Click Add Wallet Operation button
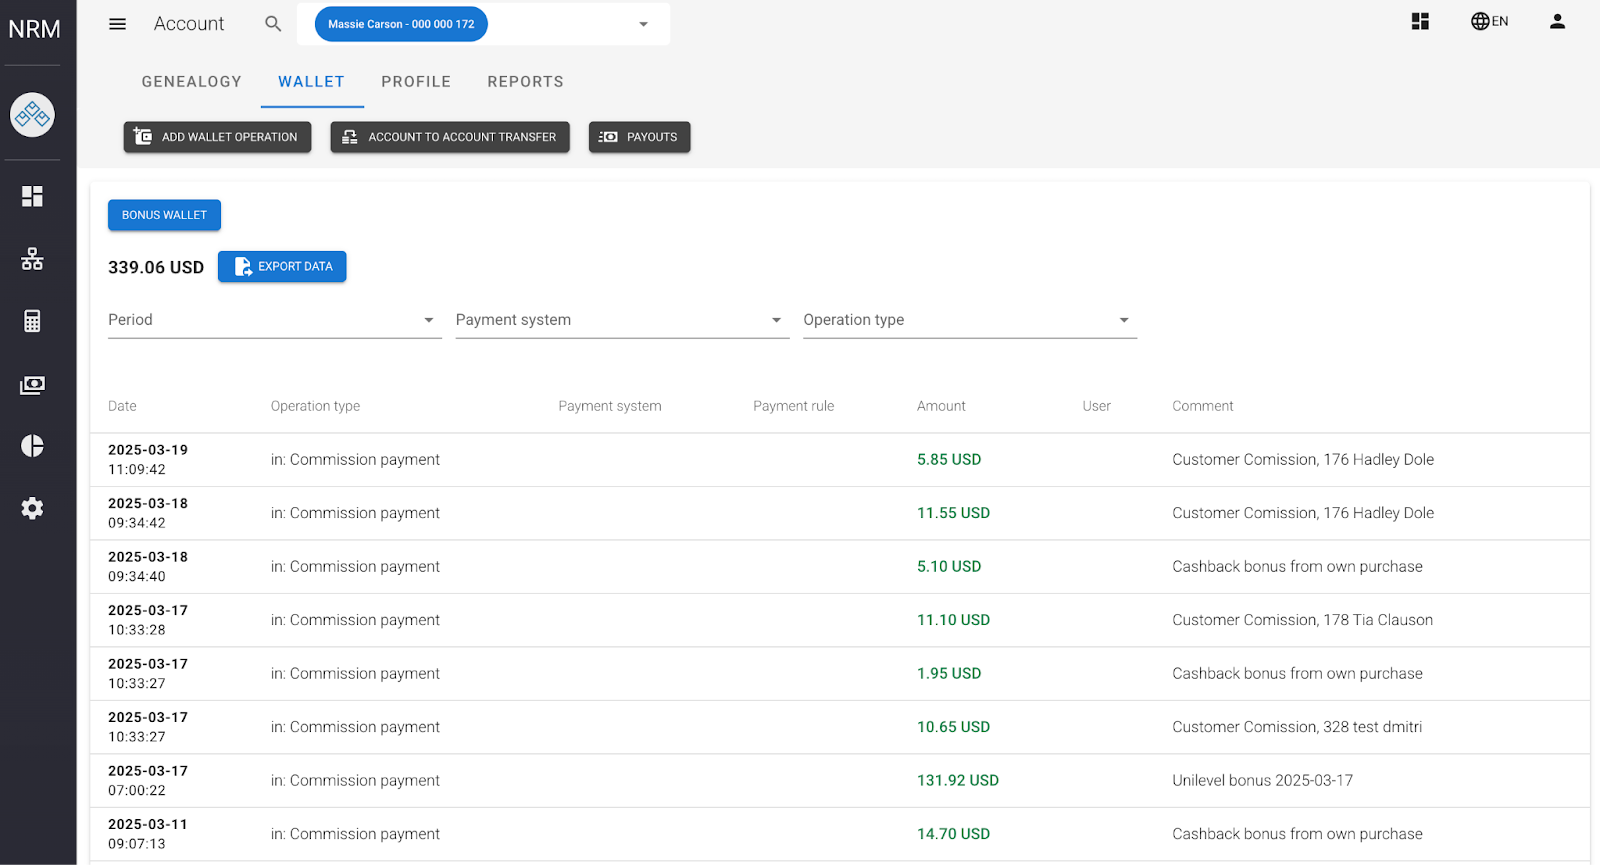This screenshot has height=865, width=1600. tap(217, 137)
